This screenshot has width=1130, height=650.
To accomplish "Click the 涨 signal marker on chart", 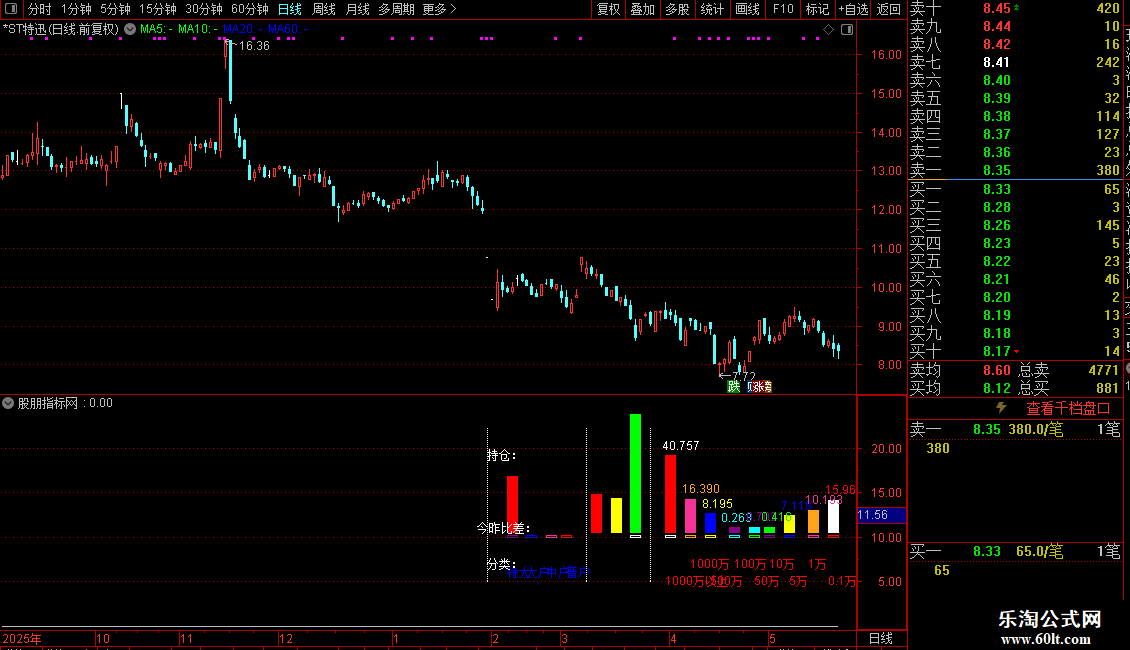I will pyautogui.click(x=760, y=386).
